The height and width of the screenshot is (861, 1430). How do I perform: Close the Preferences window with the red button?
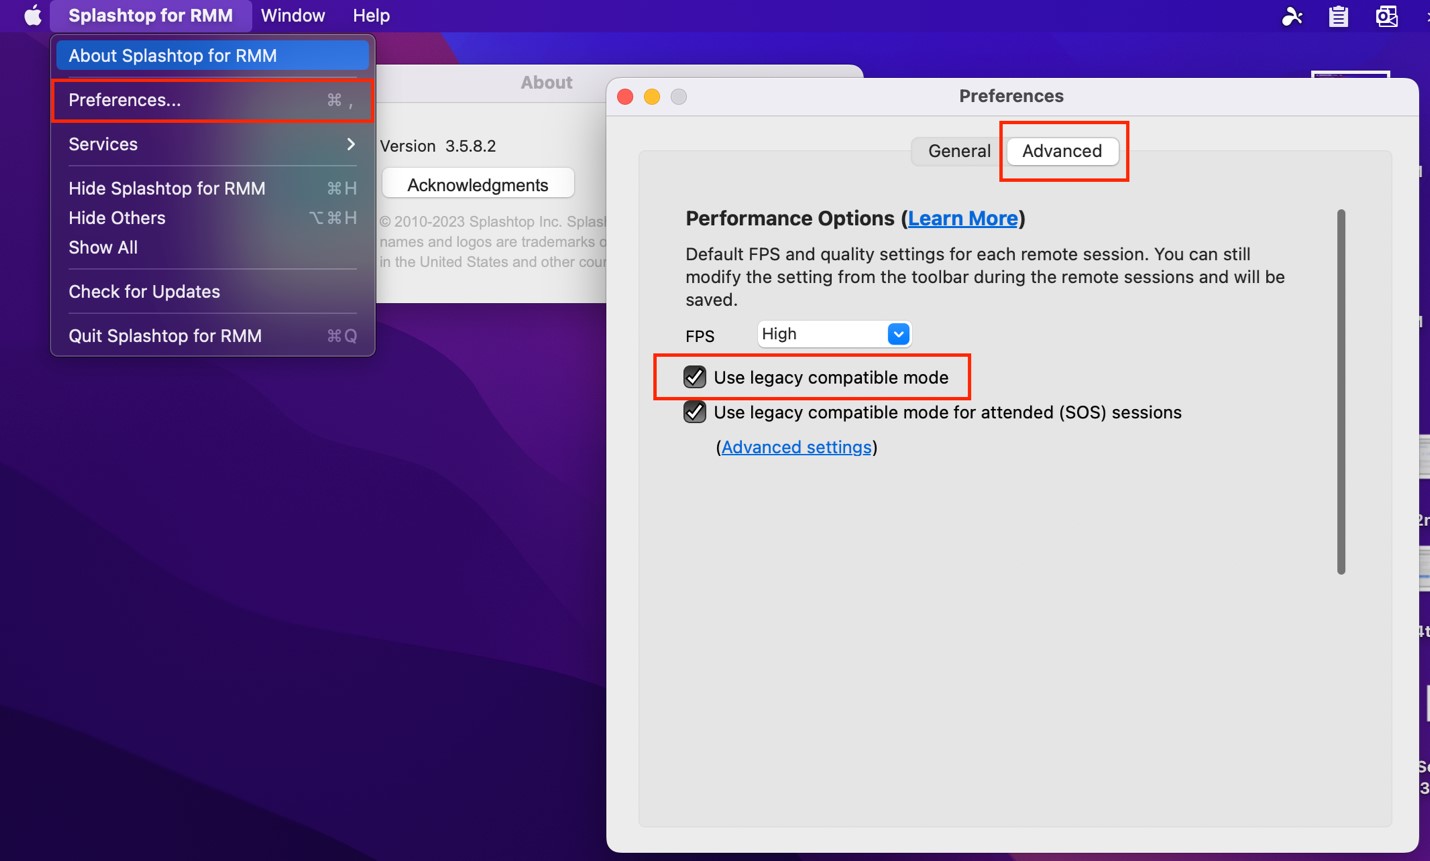point(625,97)
